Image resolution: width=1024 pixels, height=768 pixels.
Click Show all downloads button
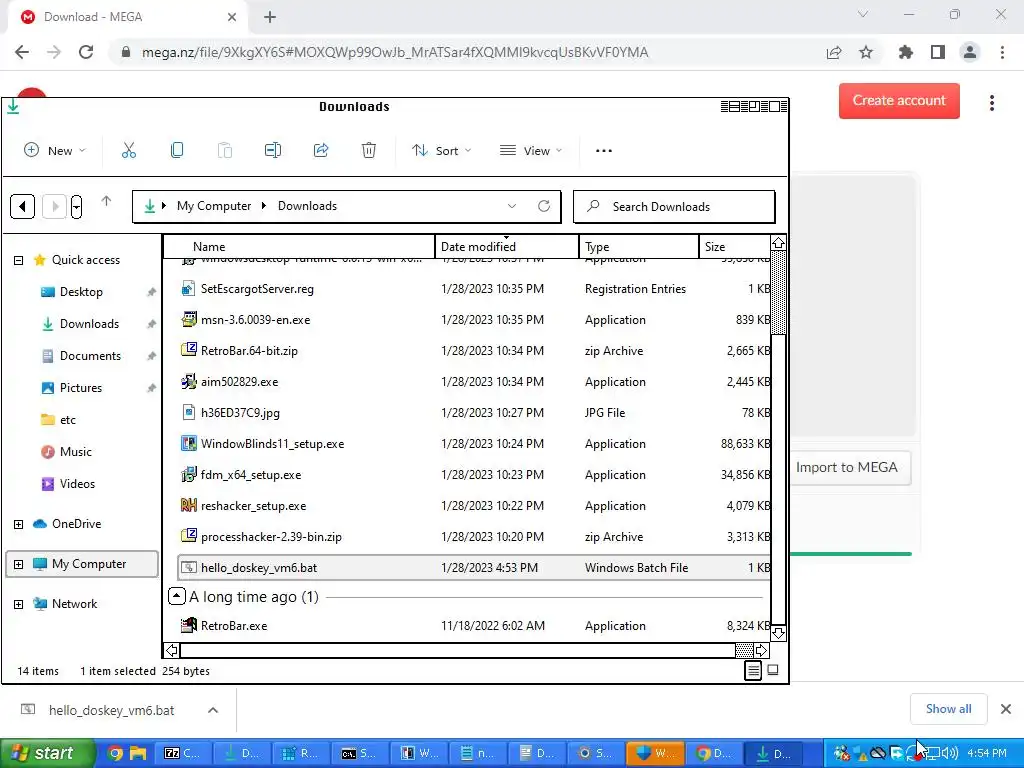tap(948, 709)
